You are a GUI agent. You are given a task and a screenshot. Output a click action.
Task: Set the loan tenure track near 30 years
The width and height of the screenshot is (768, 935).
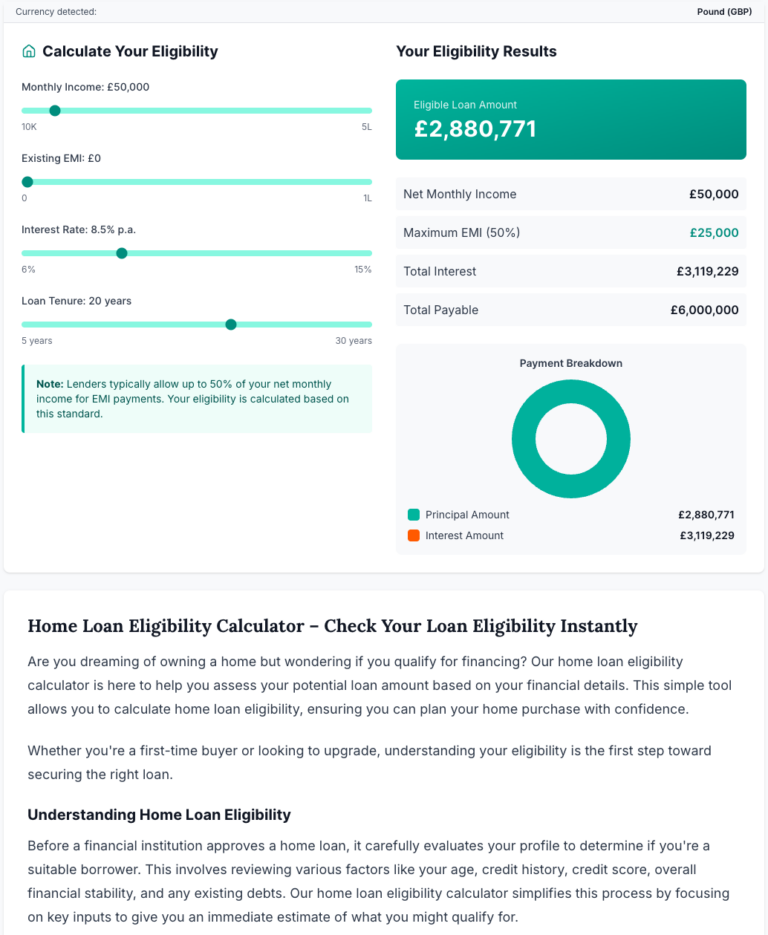(x=365, y=324)
